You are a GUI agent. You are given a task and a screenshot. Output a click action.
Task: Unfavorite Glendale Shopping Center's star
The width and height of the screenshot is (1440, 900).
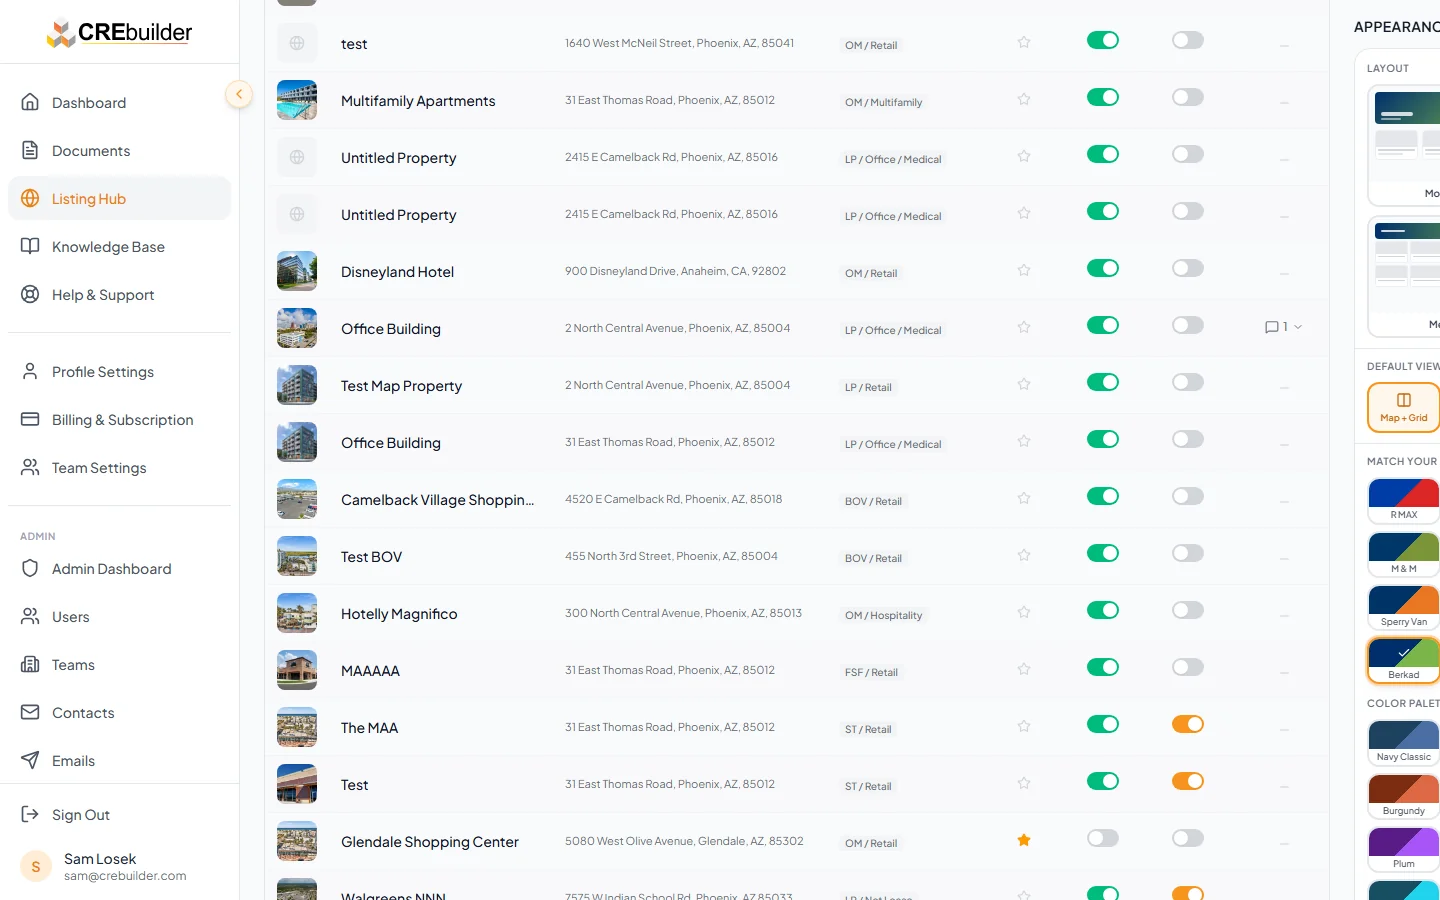pos(1023,840)
